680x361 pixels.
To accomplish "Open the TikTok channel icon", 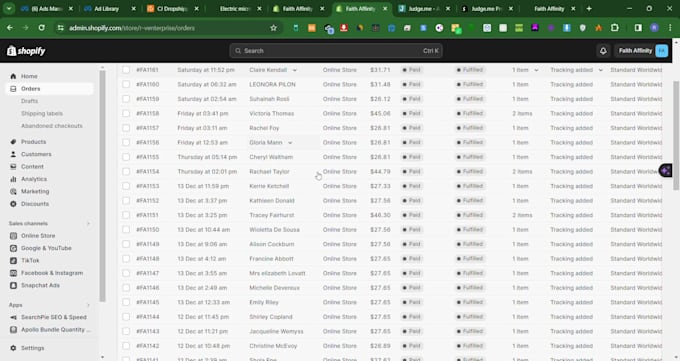I will coord(13,260).
